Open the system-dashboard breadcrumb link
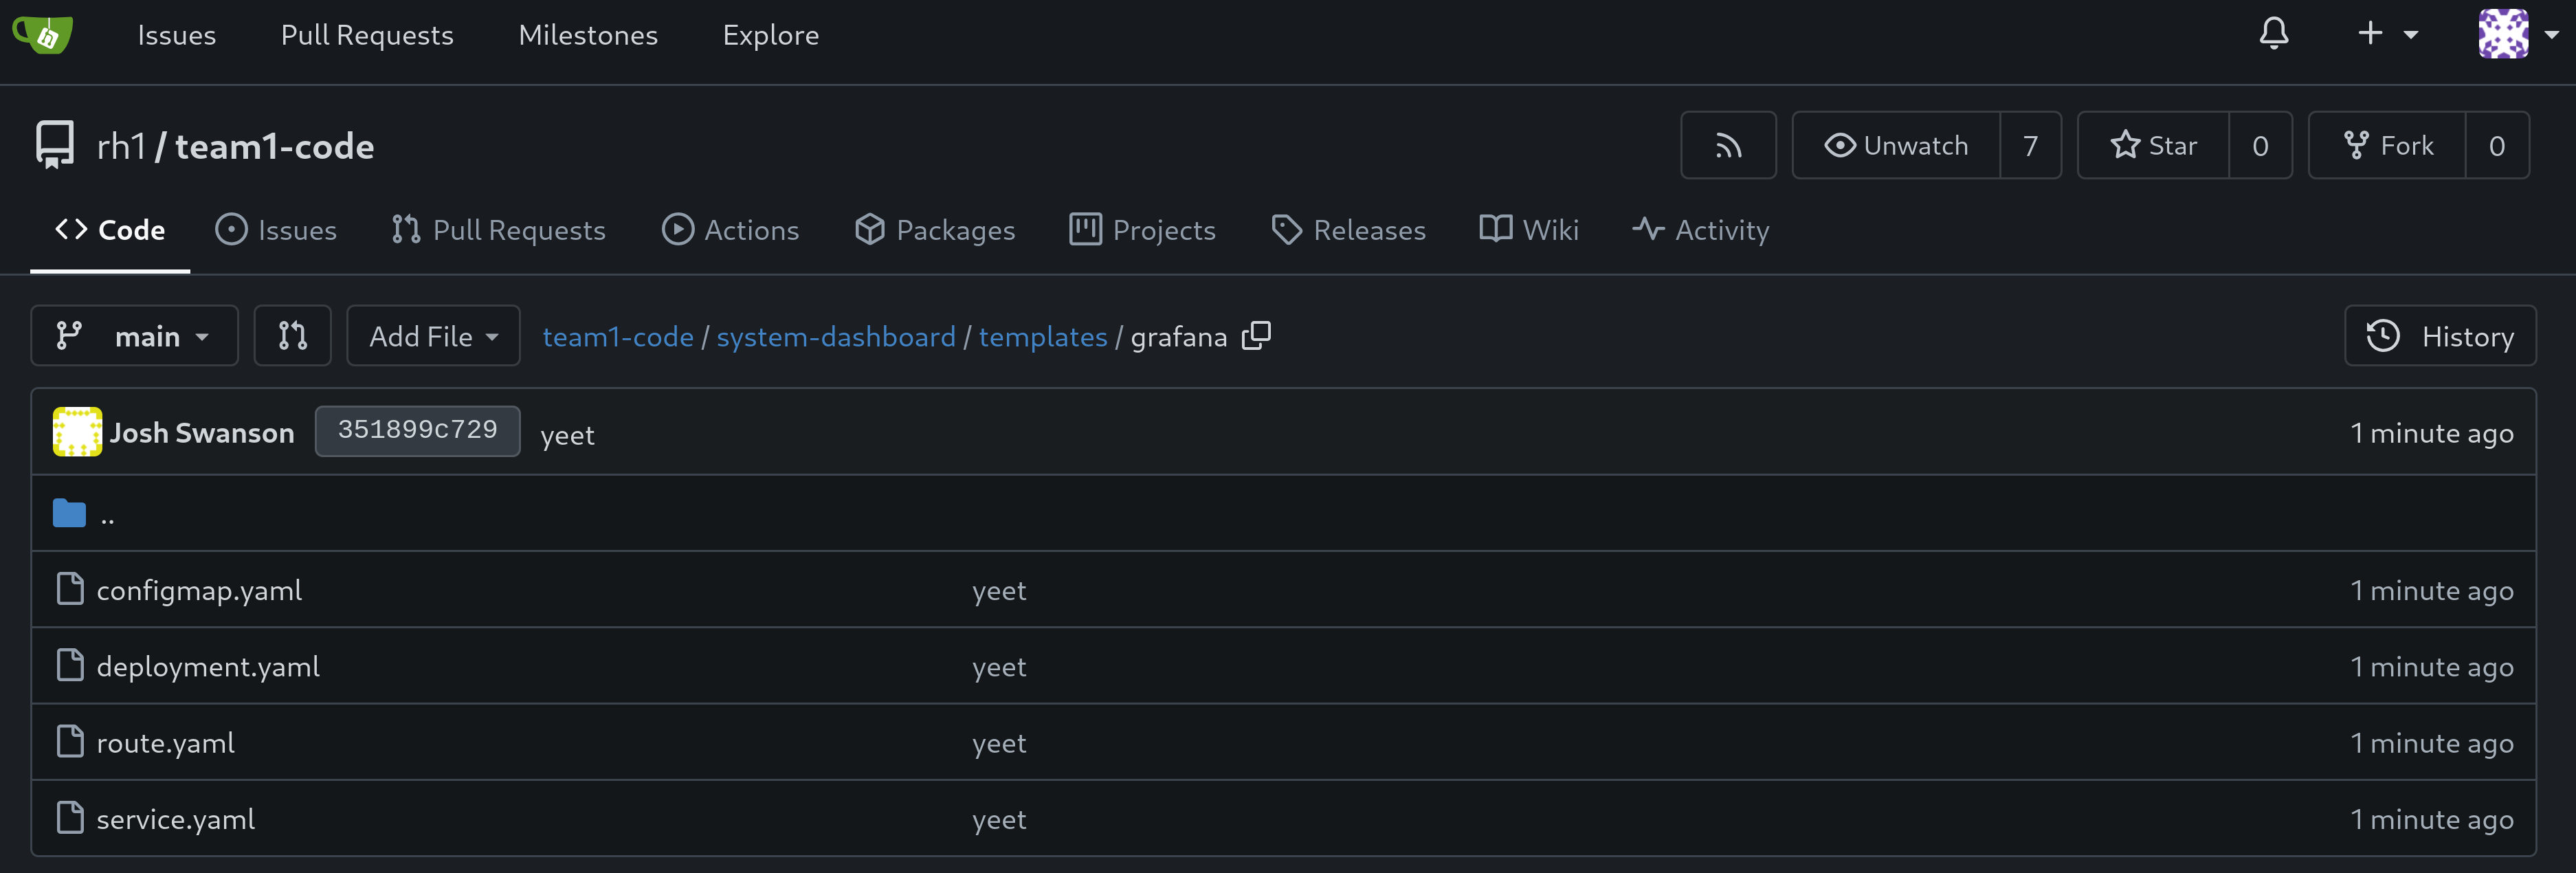This screenshot has height=873, width=2576. [x=835, y=337]
